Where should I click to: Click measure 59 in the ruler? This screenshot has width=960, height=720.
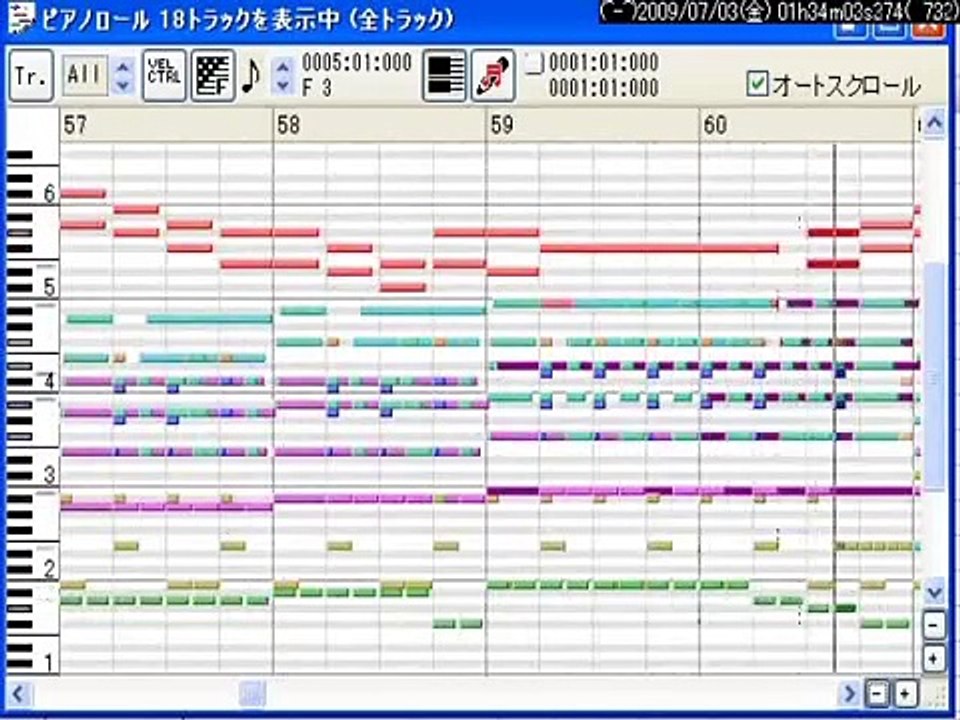(x=501, y=125)
